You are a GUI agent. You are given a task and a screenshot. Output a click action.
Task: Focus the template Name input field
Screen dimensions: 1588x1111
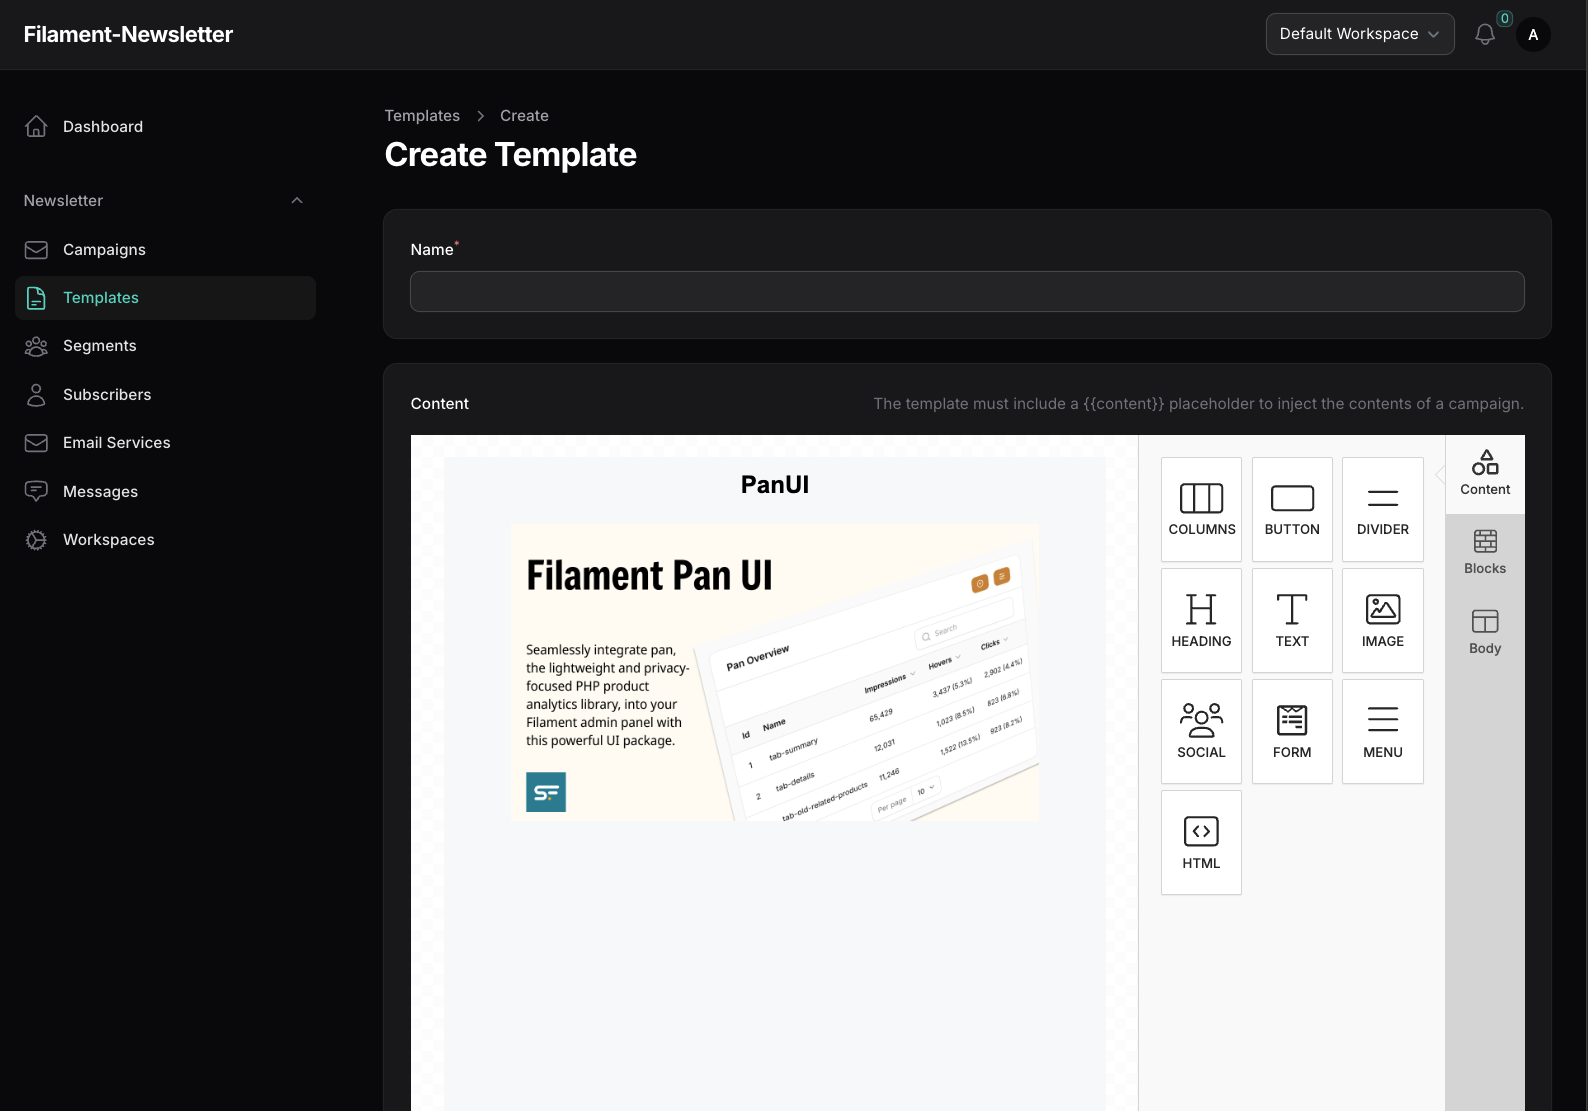click(x=967, y=292)
